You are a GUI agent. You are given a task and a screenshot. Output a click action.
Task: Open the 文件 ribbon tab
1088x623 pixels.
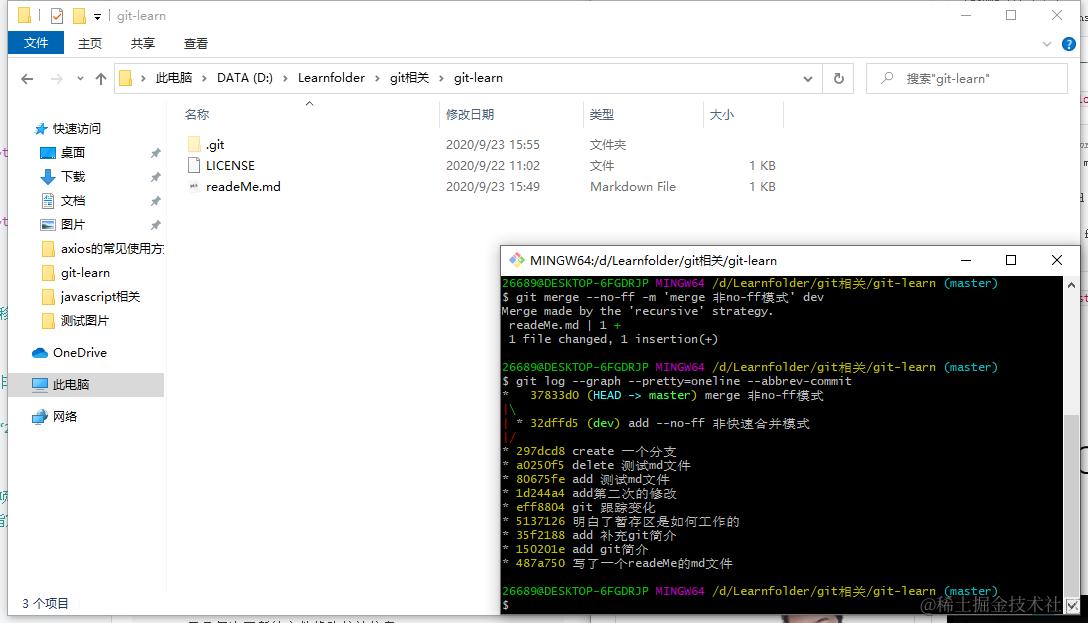click(36, 43)
